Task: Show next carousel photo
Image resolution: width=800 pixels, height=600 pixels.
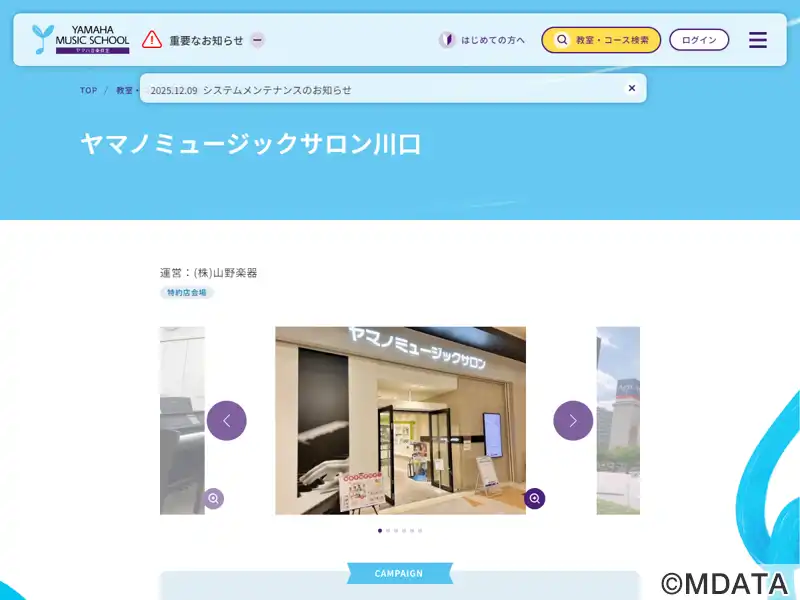Action: click(x=573, y=420)
